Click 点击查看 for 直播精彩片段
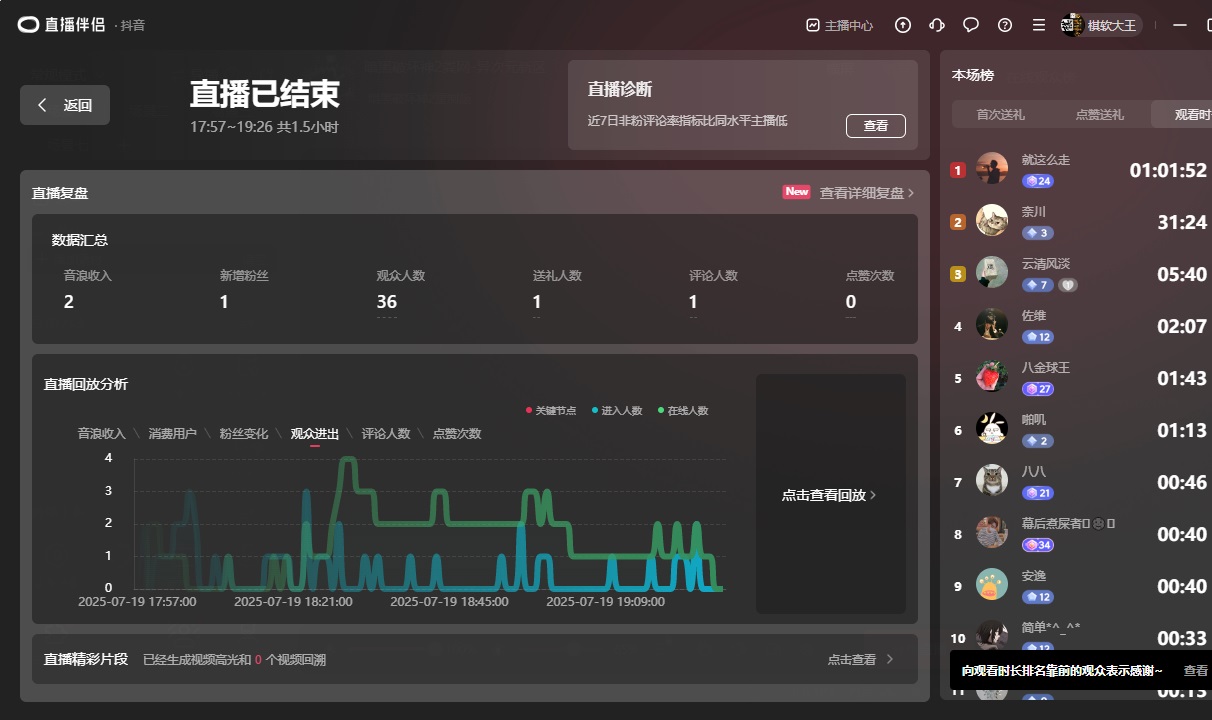The width and height of the screenshot is (1212, 720). 860,659
